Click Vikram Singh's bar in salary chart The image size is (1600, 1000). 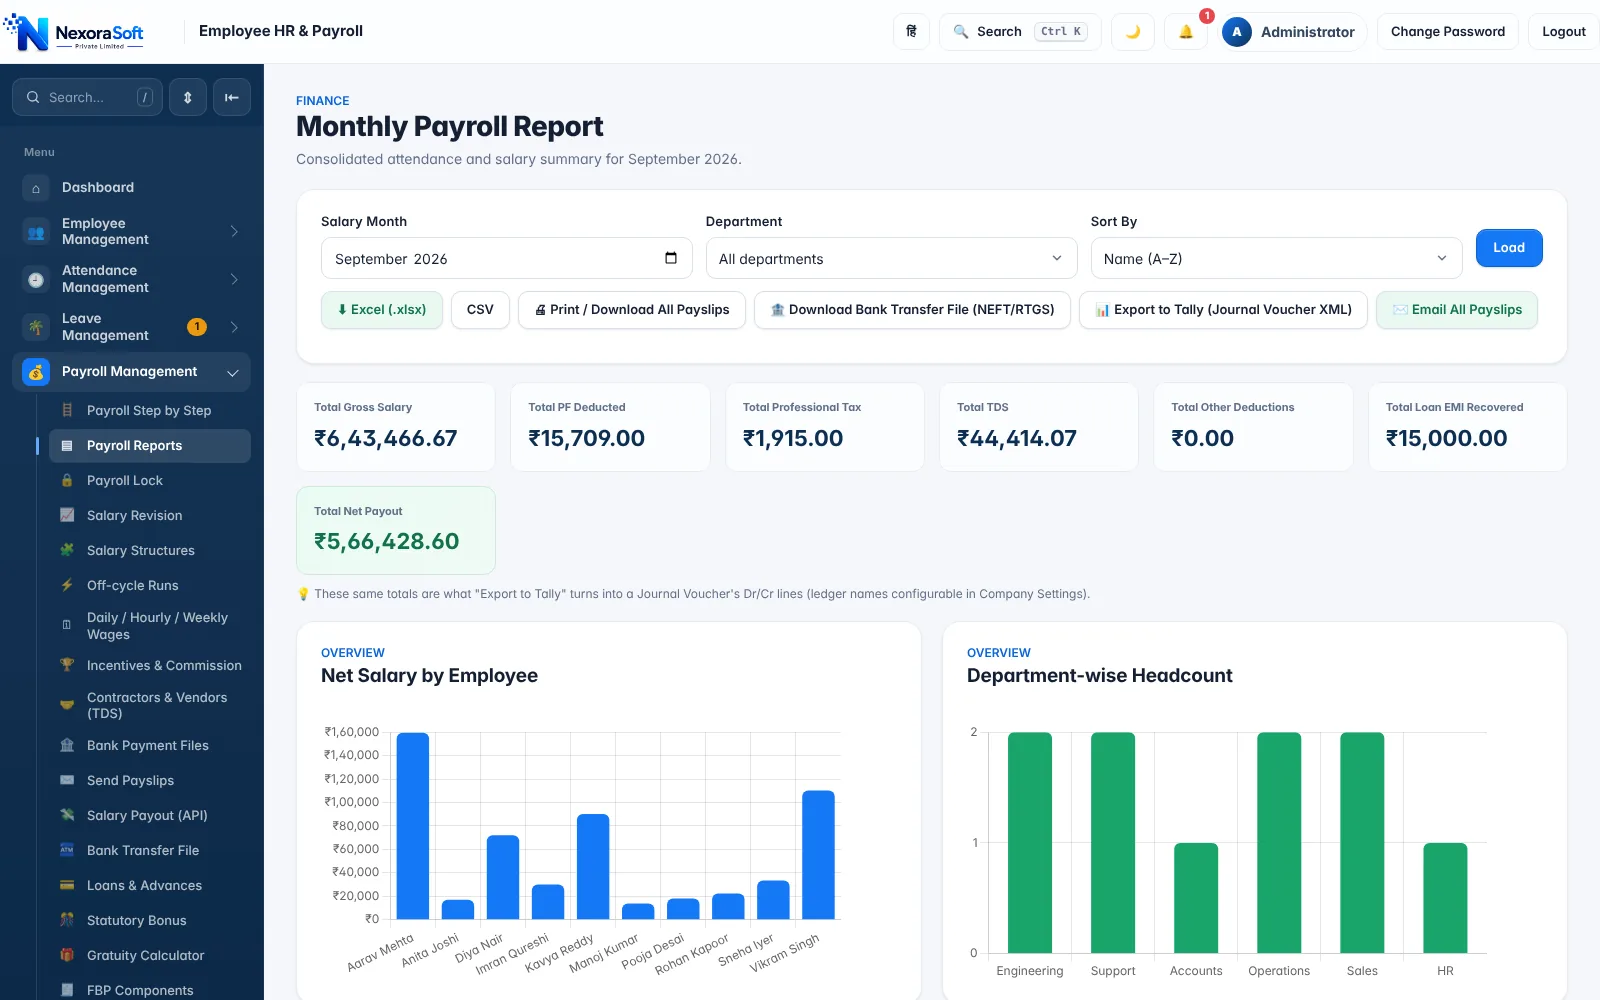[x=819, y=855]
